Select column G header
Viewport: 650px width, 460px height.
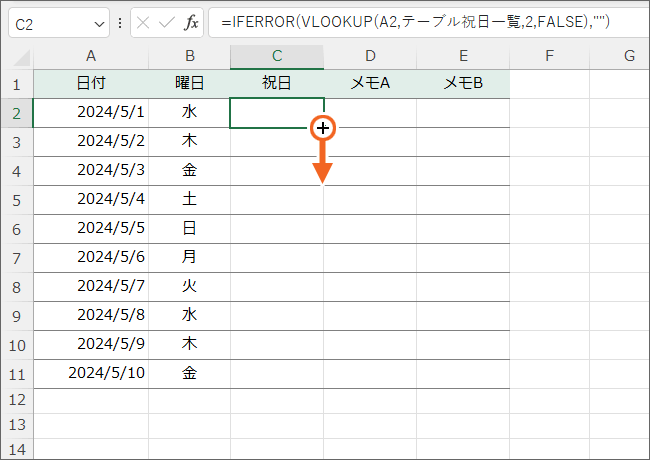tap(620, 56)
